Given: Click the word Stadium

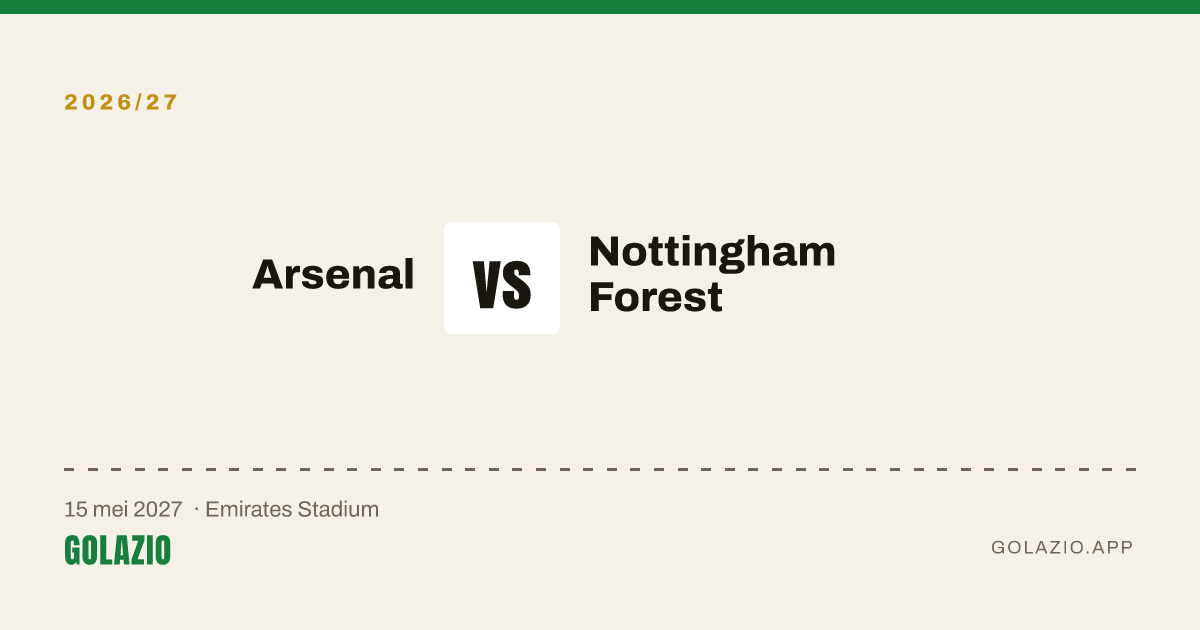Looking at the screenshot, I should [x=340, y=509].
